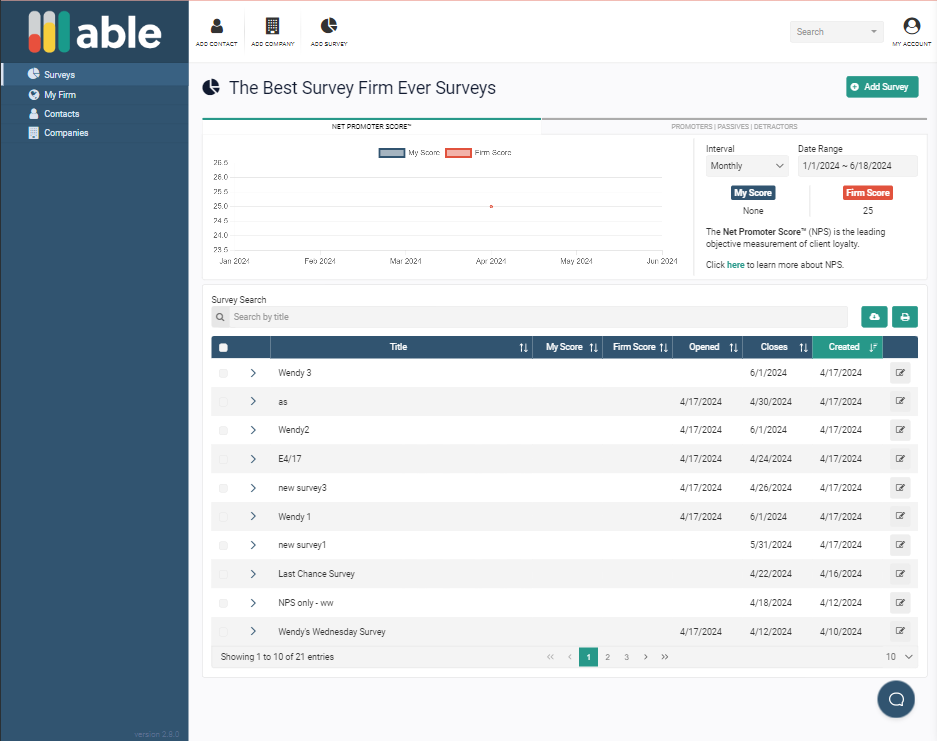Open the Interval Monthly dropdown
937x741 pixels.
tap(747, 166)
